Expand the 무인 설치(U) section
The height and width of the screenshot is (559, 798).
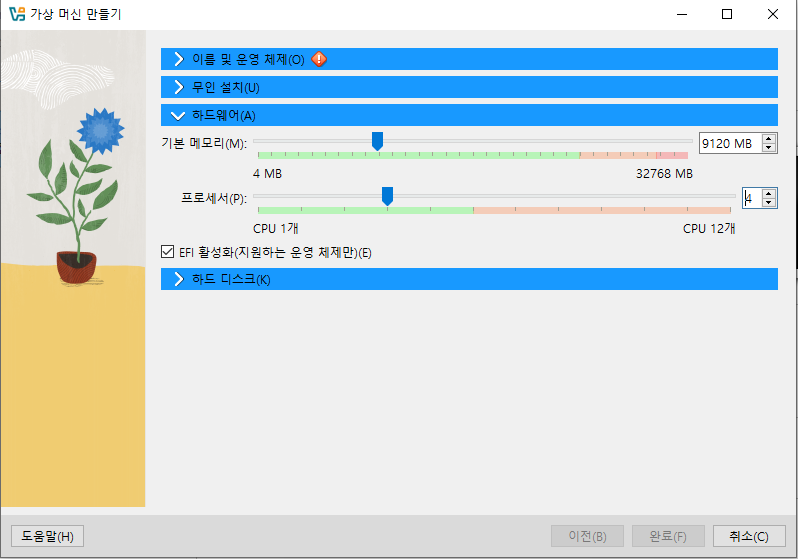coord(469,87)
